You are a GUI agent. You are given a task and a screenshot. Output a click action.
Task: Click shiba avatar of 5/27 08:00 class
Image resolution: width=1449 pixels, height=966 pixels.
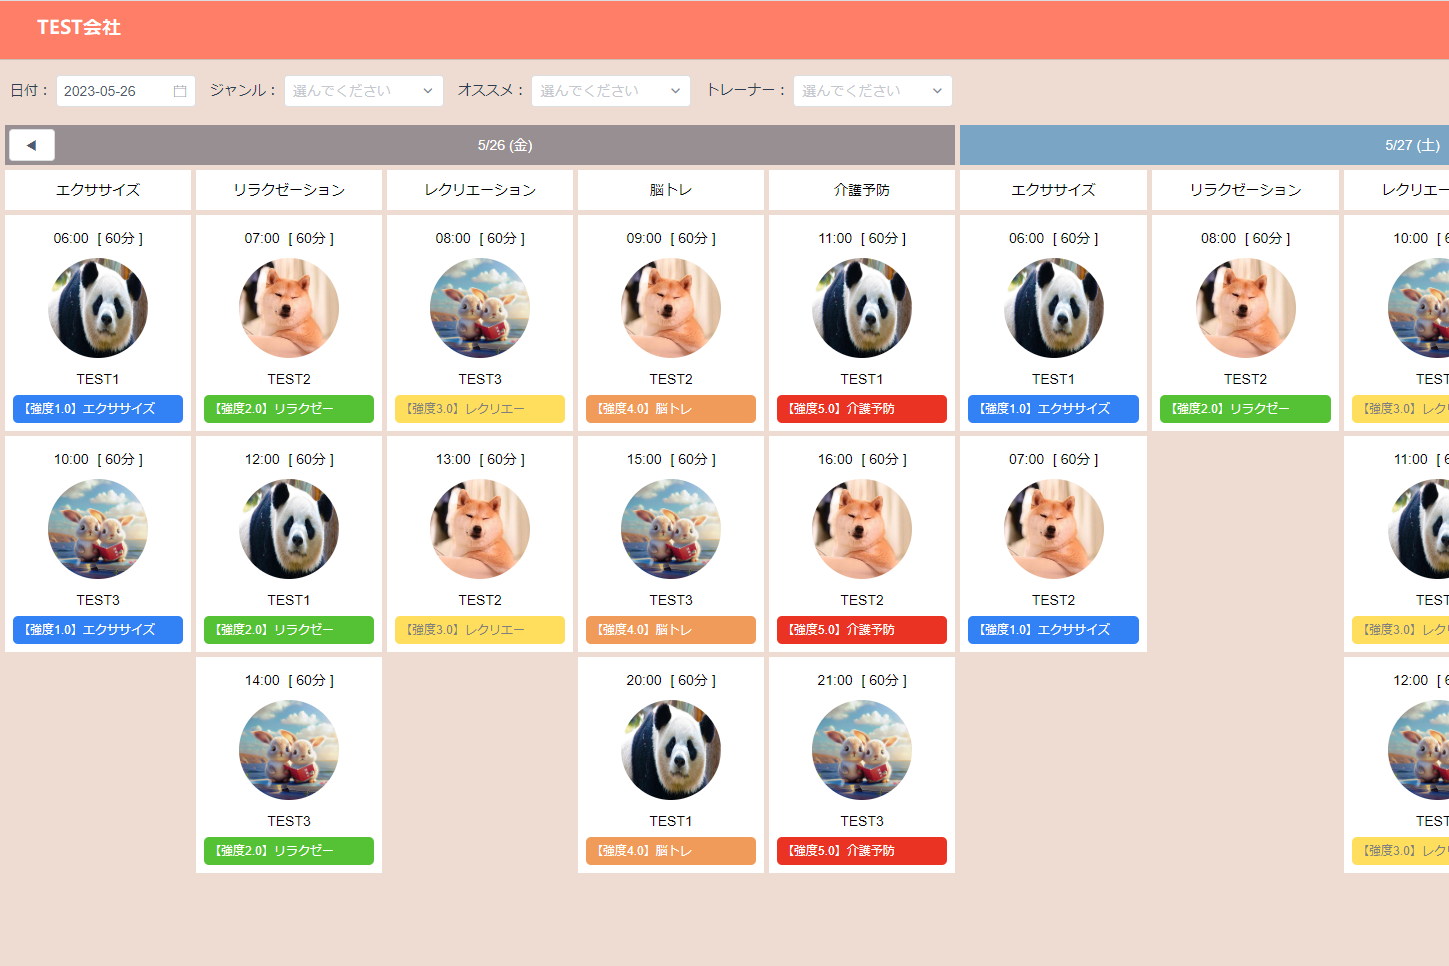pyautogui.click(x=1246, y=308)
